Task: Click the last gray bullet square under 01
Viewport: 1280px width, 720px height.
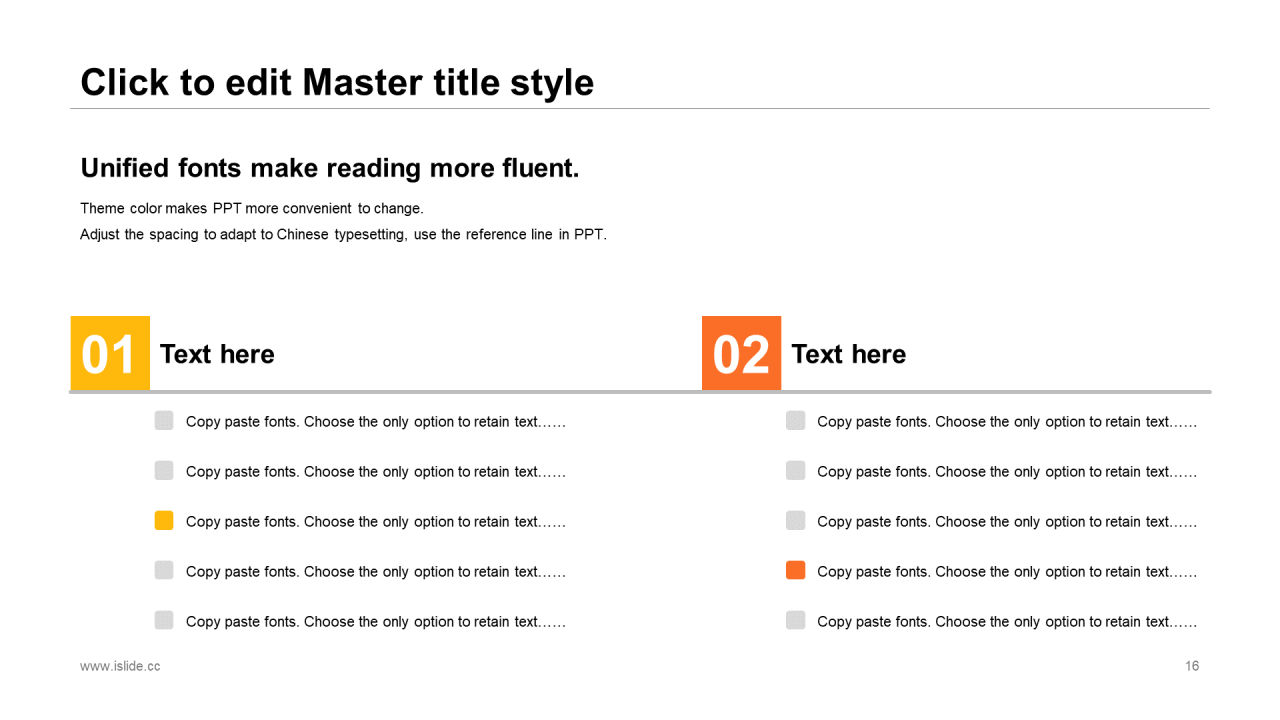Action: click(x=164, y=620)
